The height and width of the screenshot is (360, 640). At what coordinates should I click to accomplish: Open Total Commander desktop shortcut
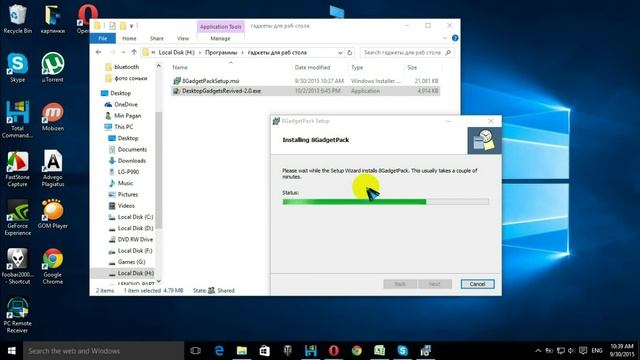tap(17, 120)
